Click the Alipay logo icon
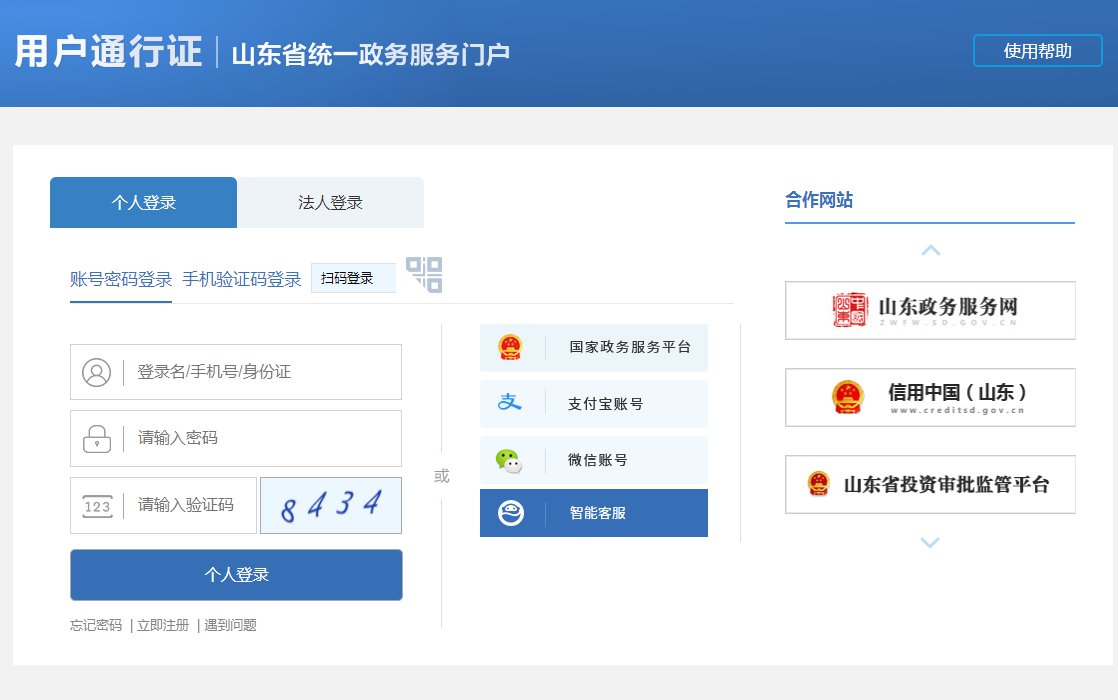 pyautogui.click(x=510, y=403)
